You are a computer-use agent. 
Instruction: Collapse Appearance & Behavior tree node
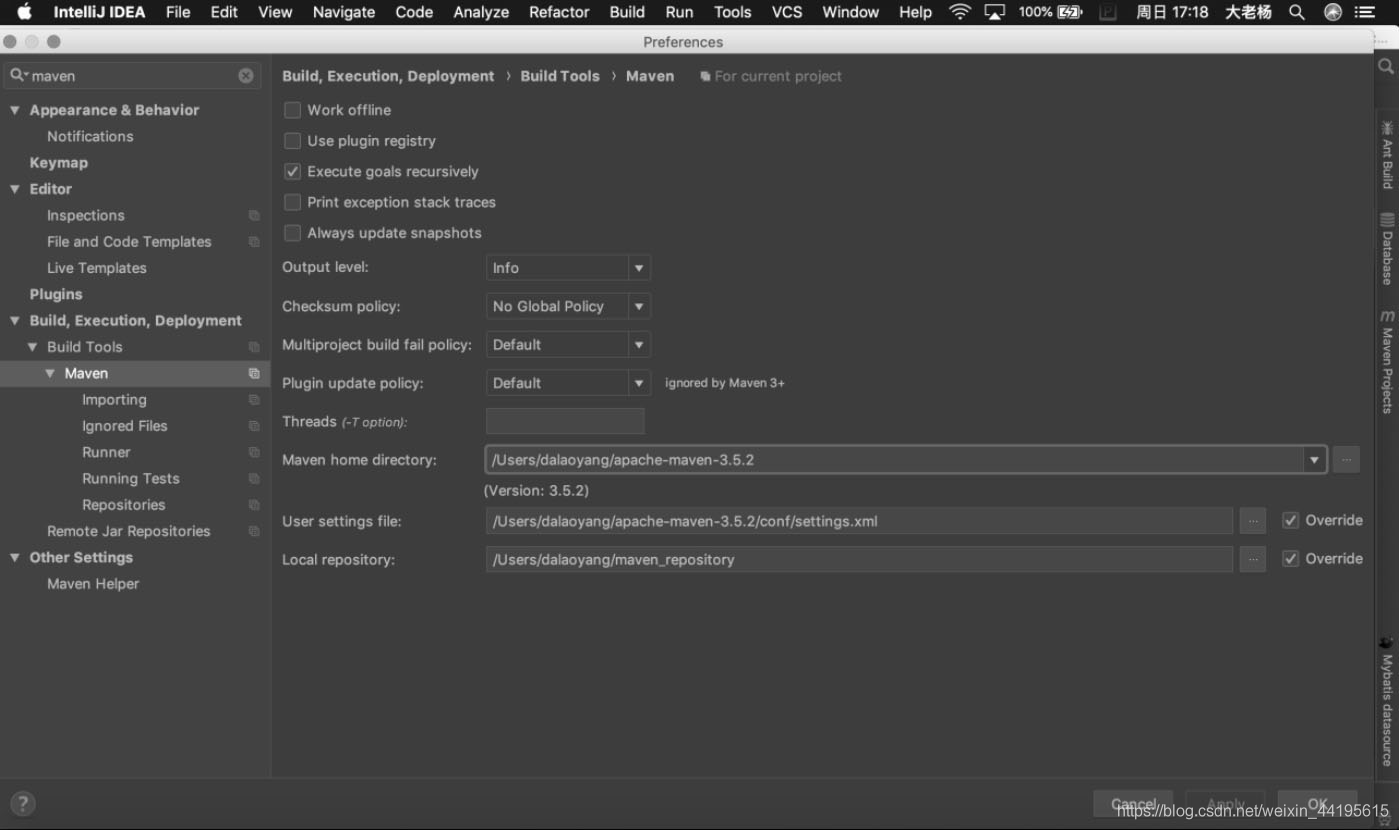[15, 110]
